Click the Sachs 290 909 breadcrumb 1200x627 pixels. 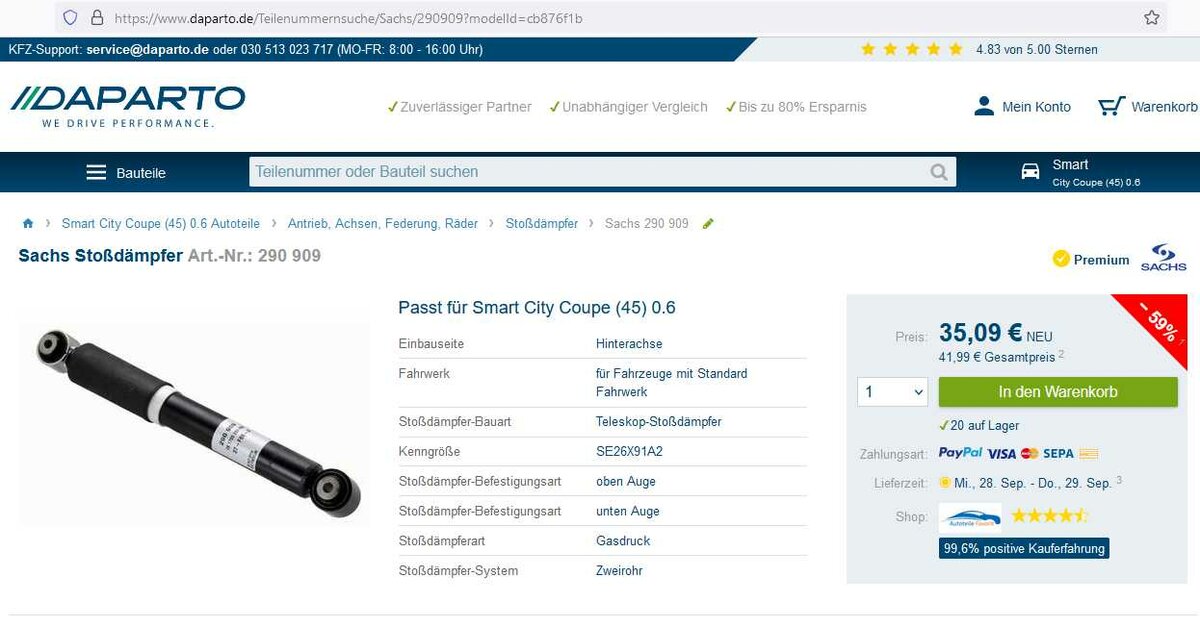pos(647,224)
